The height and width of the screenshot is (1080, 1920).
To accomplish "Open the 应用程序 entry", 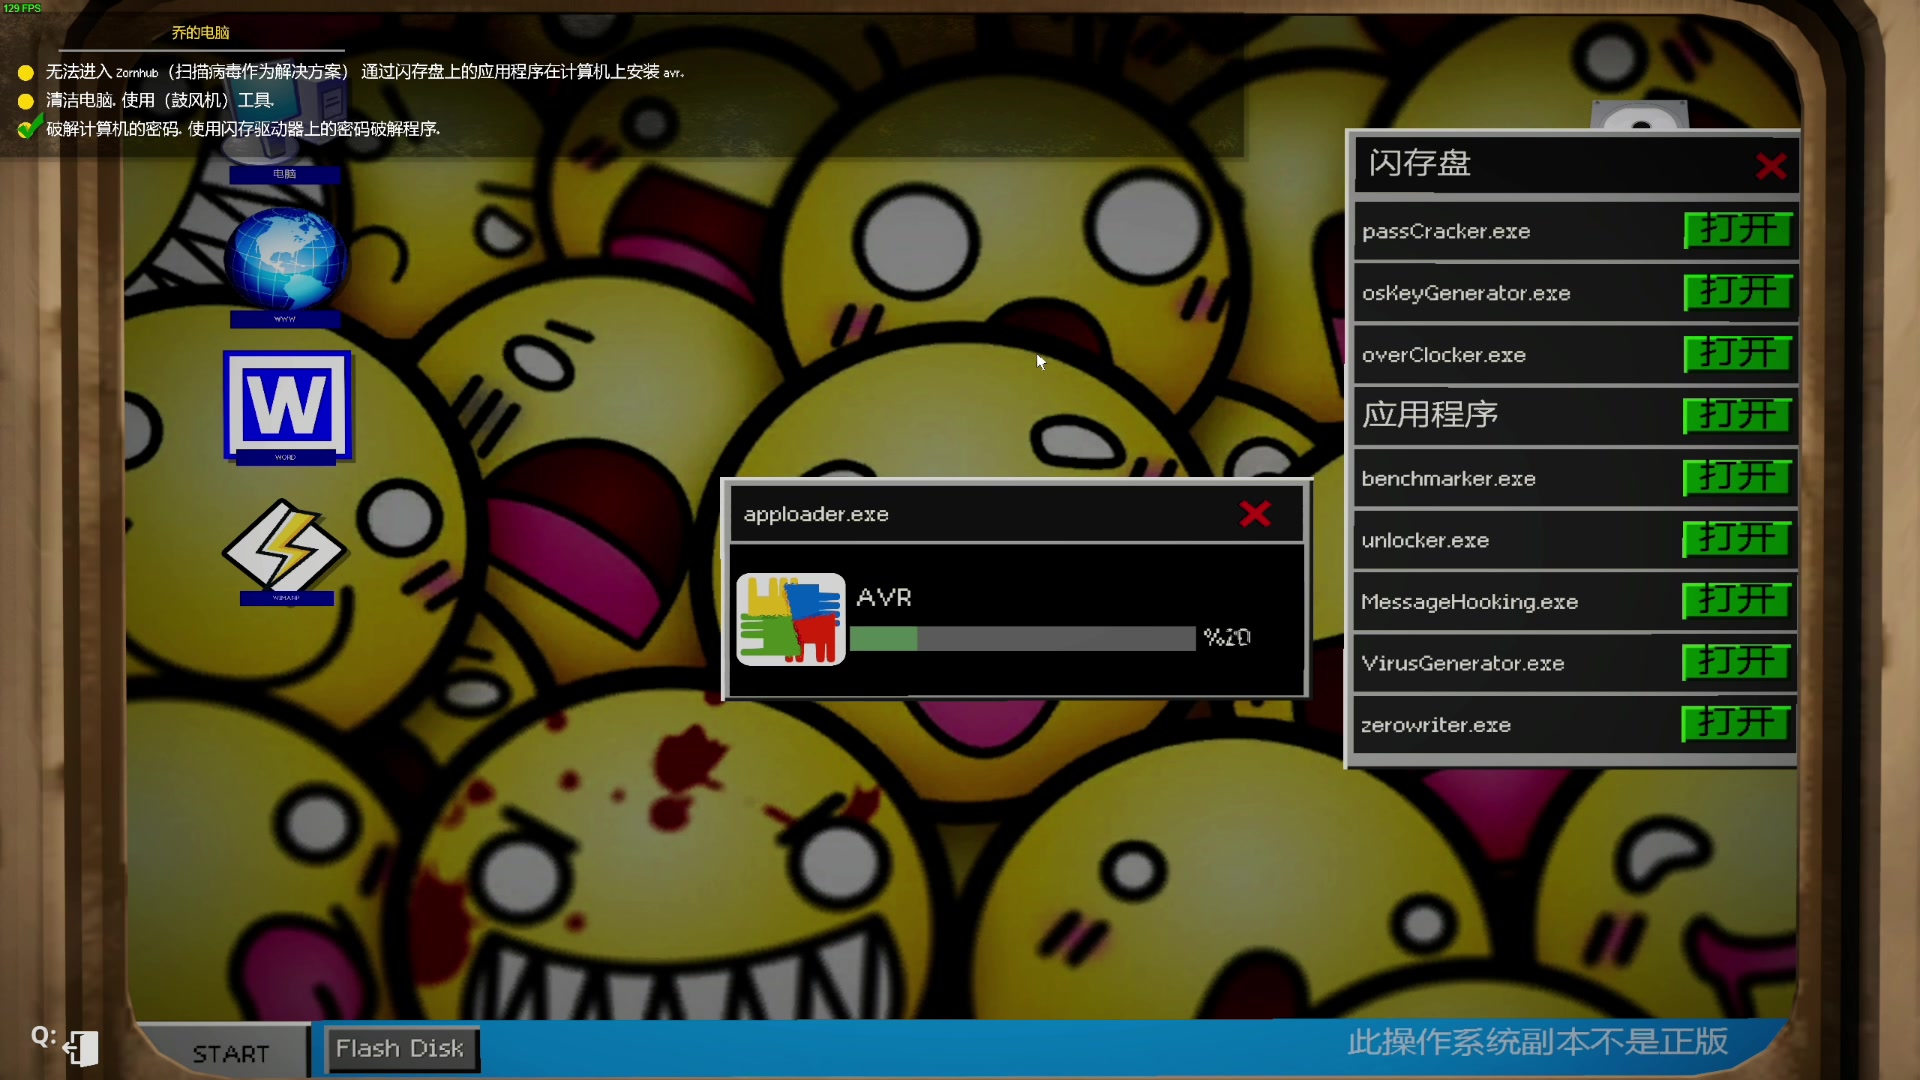I will [x=1738, y=416].
